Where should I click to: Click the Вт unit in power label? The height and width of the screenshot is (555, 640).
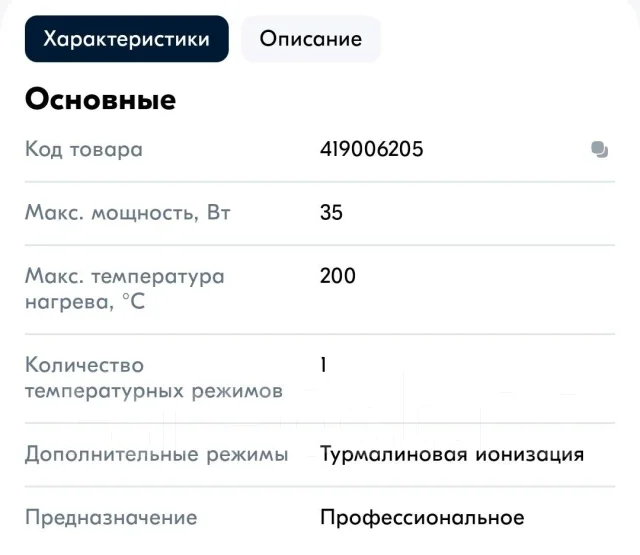click(x=219, y=212)
